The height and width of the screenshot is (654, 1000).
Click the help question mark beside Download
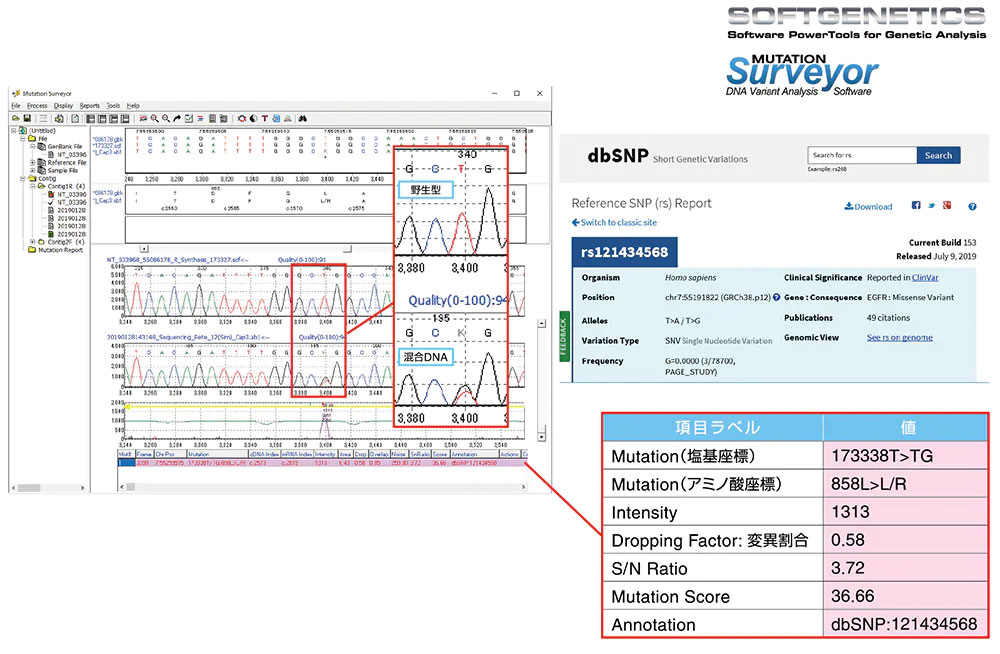pos(972,206)
